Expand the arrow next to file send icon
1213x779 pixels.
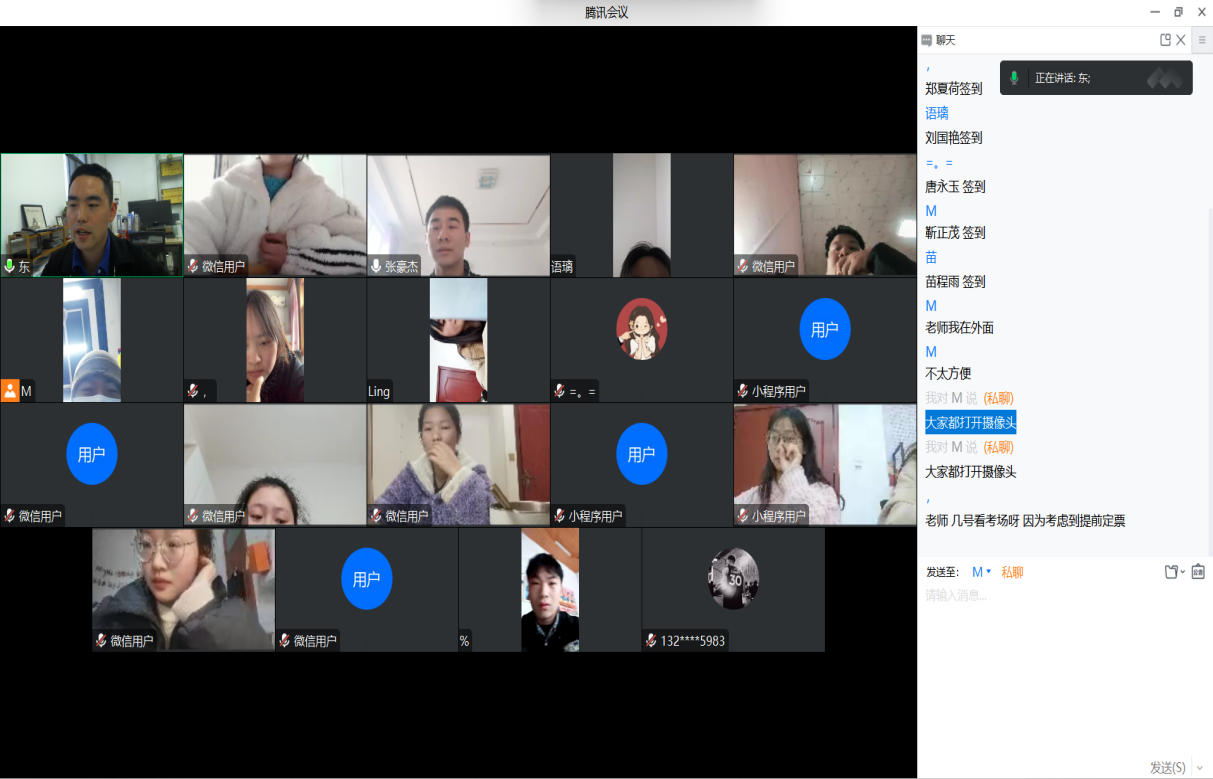click(x=1183, y=572)
